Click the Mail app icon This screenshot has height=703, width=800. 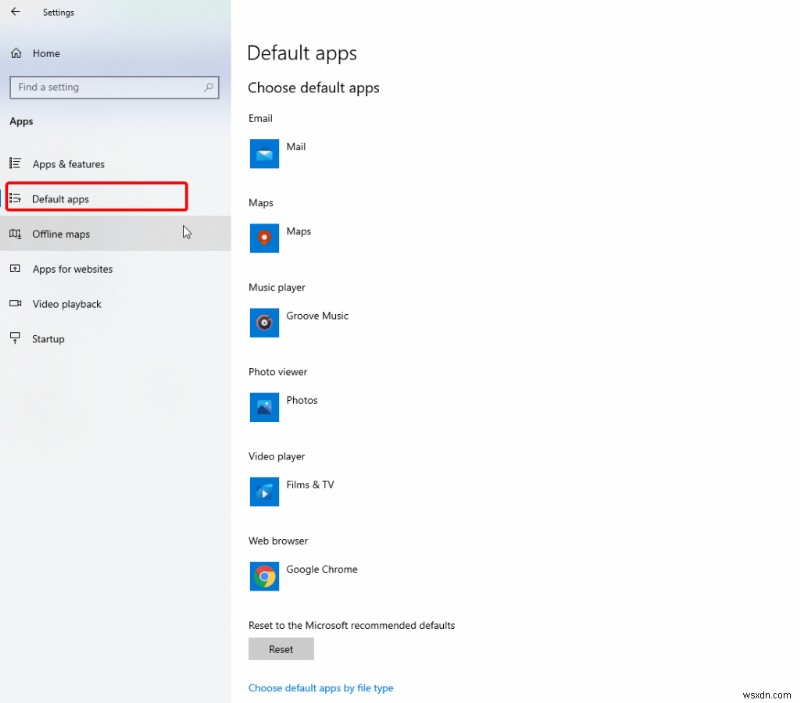pos(264,154)
